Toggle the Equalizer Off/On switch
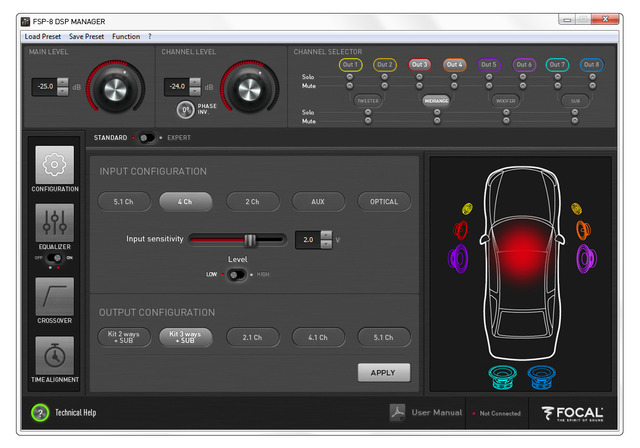 (54, 257)
